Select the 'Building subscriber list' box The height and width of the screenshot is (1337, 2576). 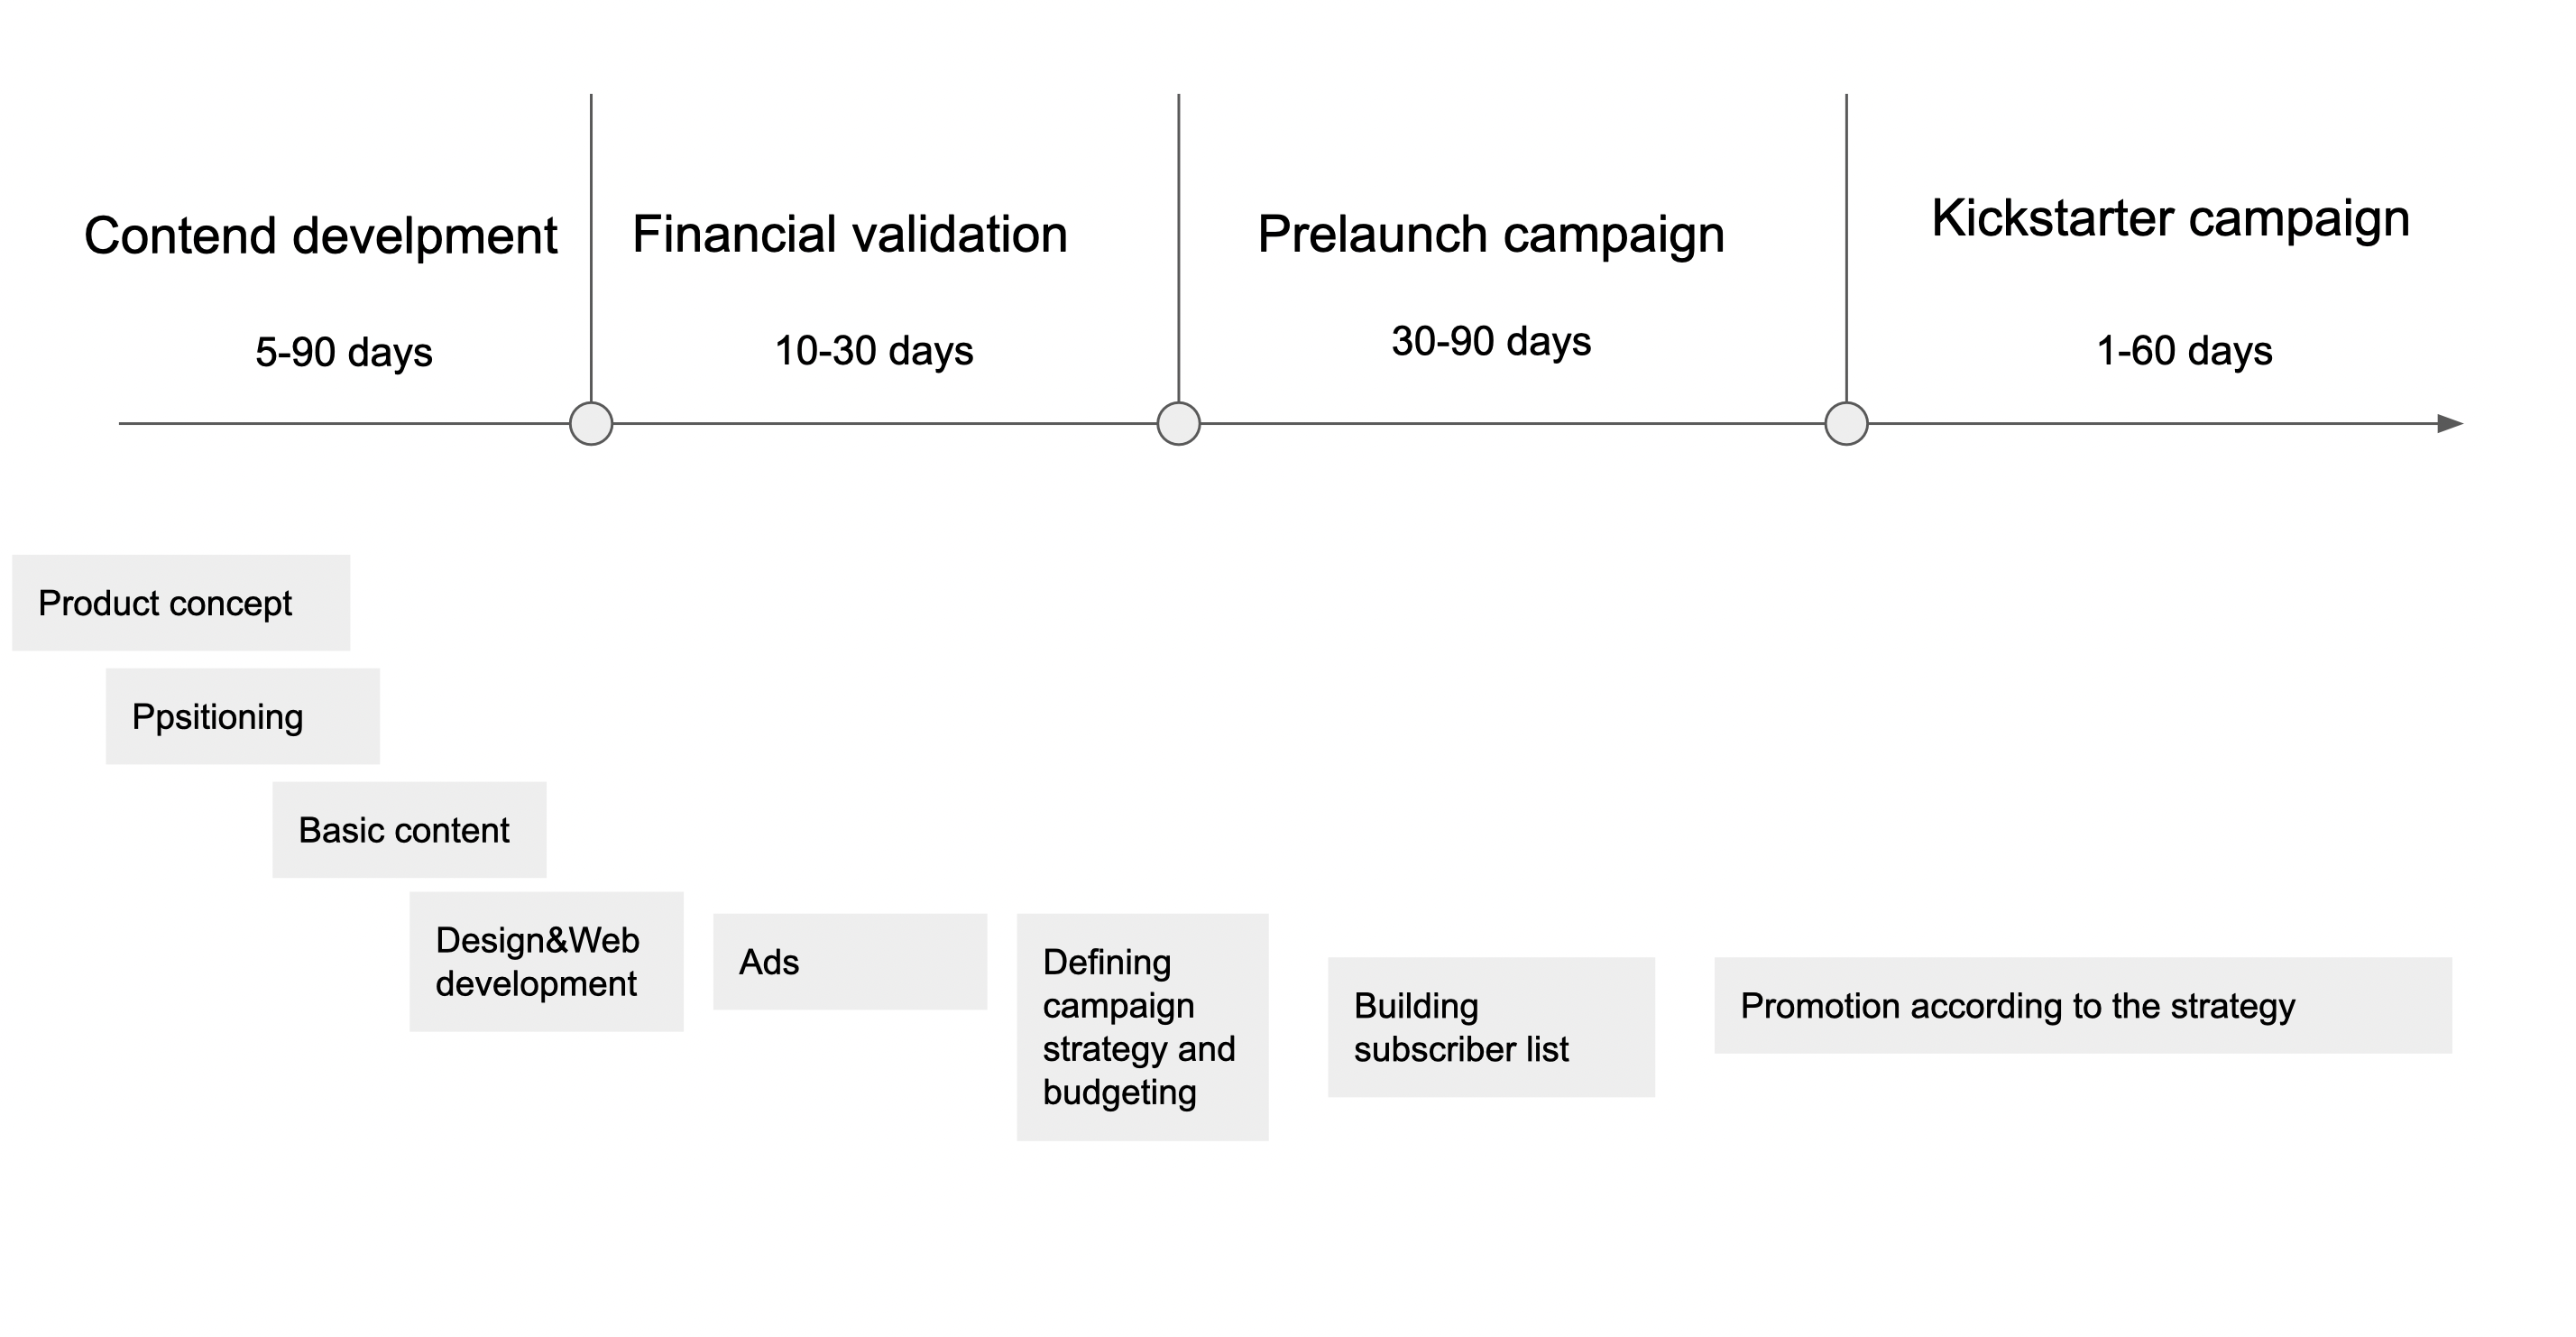1490,1027
